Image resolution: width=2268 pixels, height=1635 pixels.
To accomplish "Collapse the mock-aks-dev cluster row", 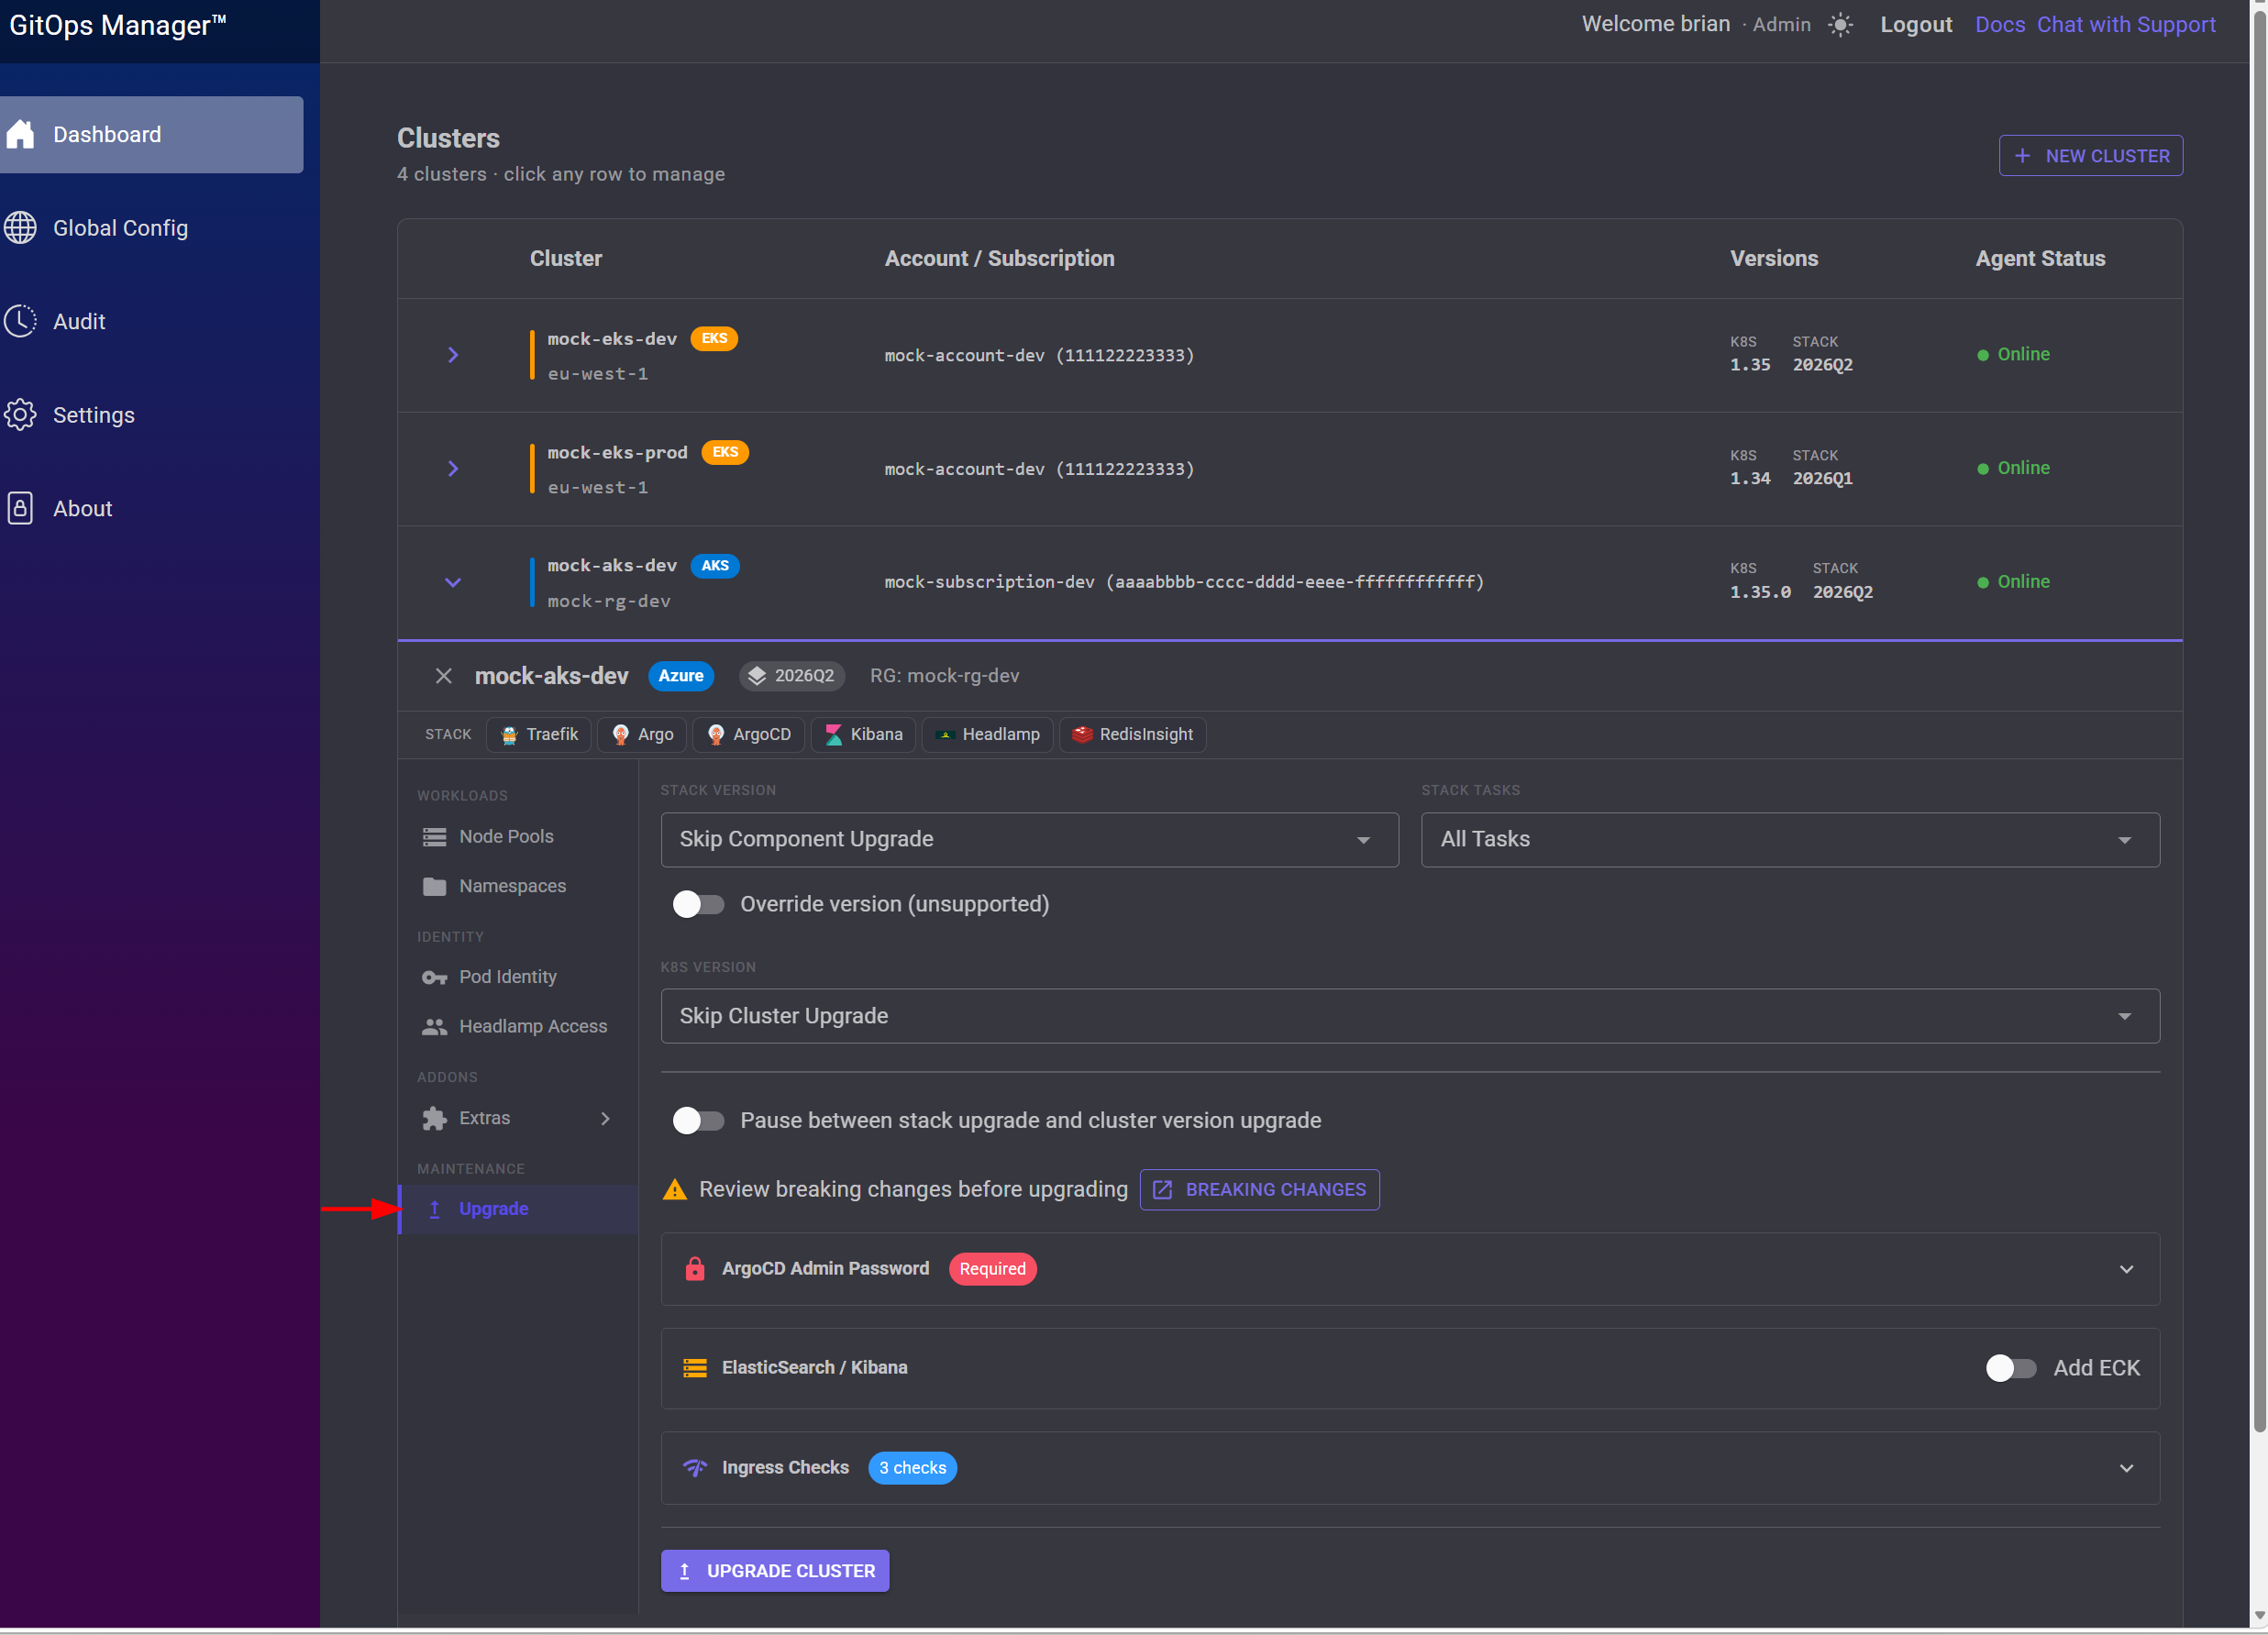I will point(453,583).
